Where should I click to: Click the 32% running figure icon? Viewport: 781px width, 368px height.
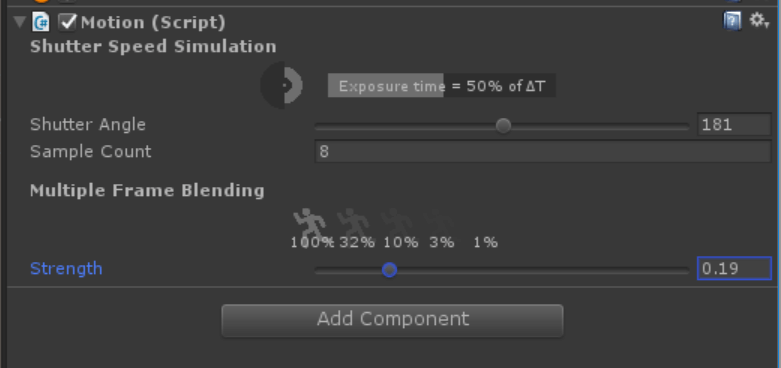pyautogui.click(x=354, y=223)
